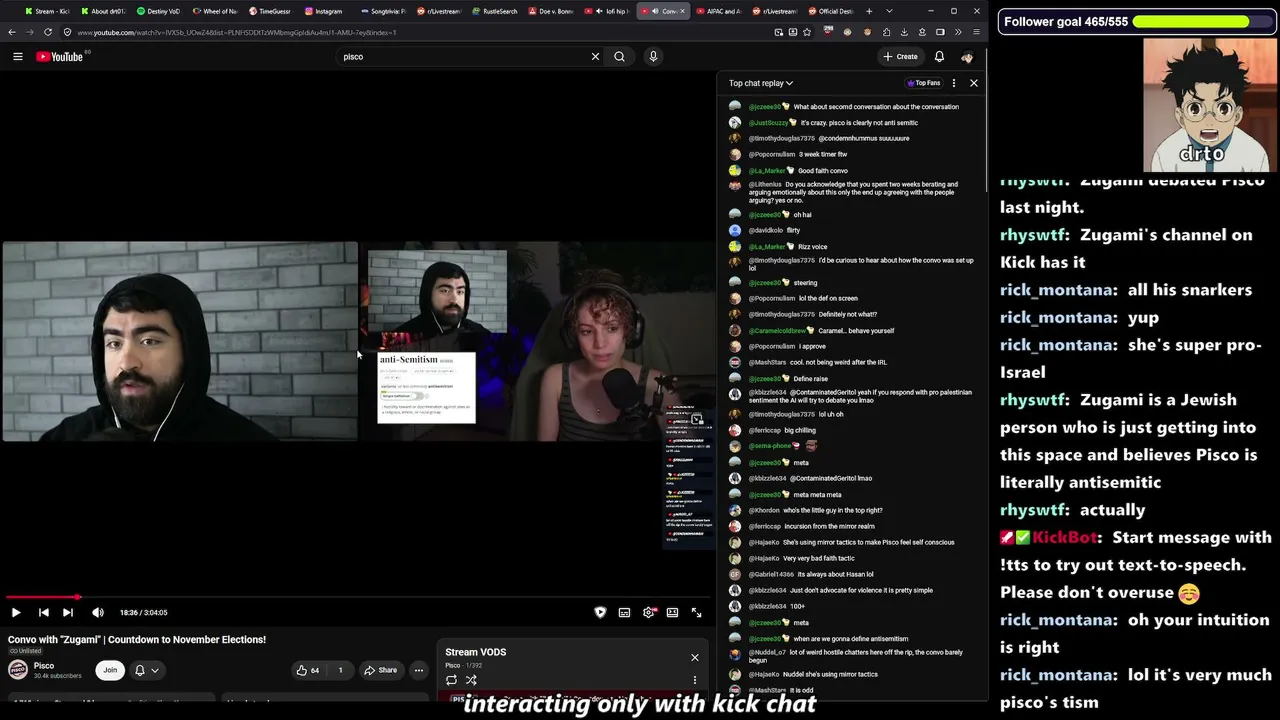Viewport: 1280px width, 720px height.
Task: Click the video frame showing the debate
Action: (358, 341)
